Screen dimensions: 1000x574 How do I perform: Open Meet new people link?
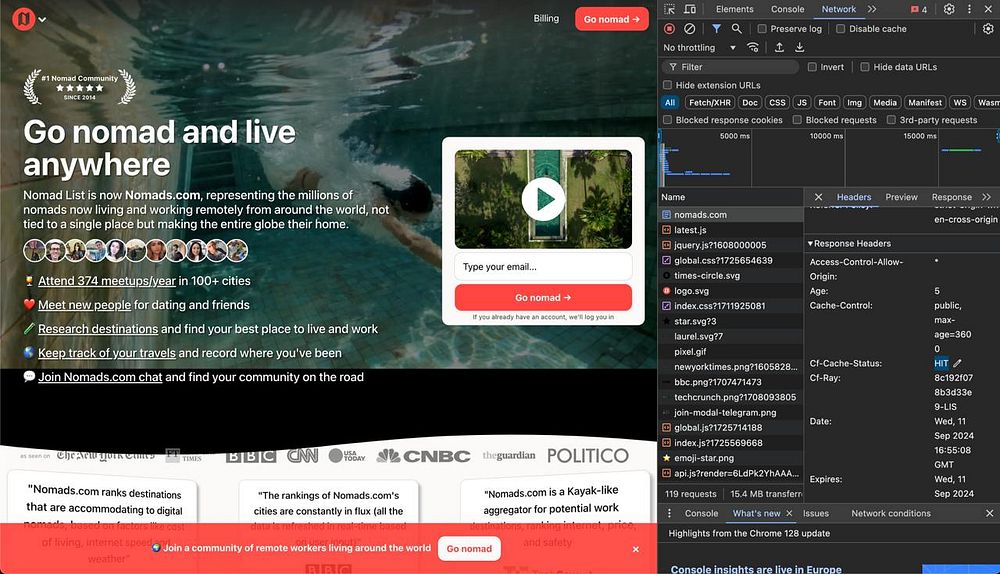[84, 305]
